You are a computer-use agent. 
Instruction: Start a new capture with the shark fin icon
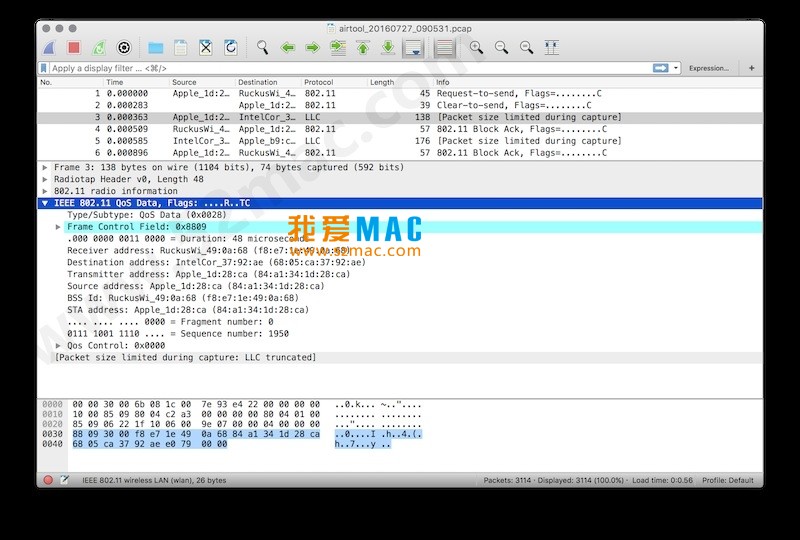tap(49, 47)
